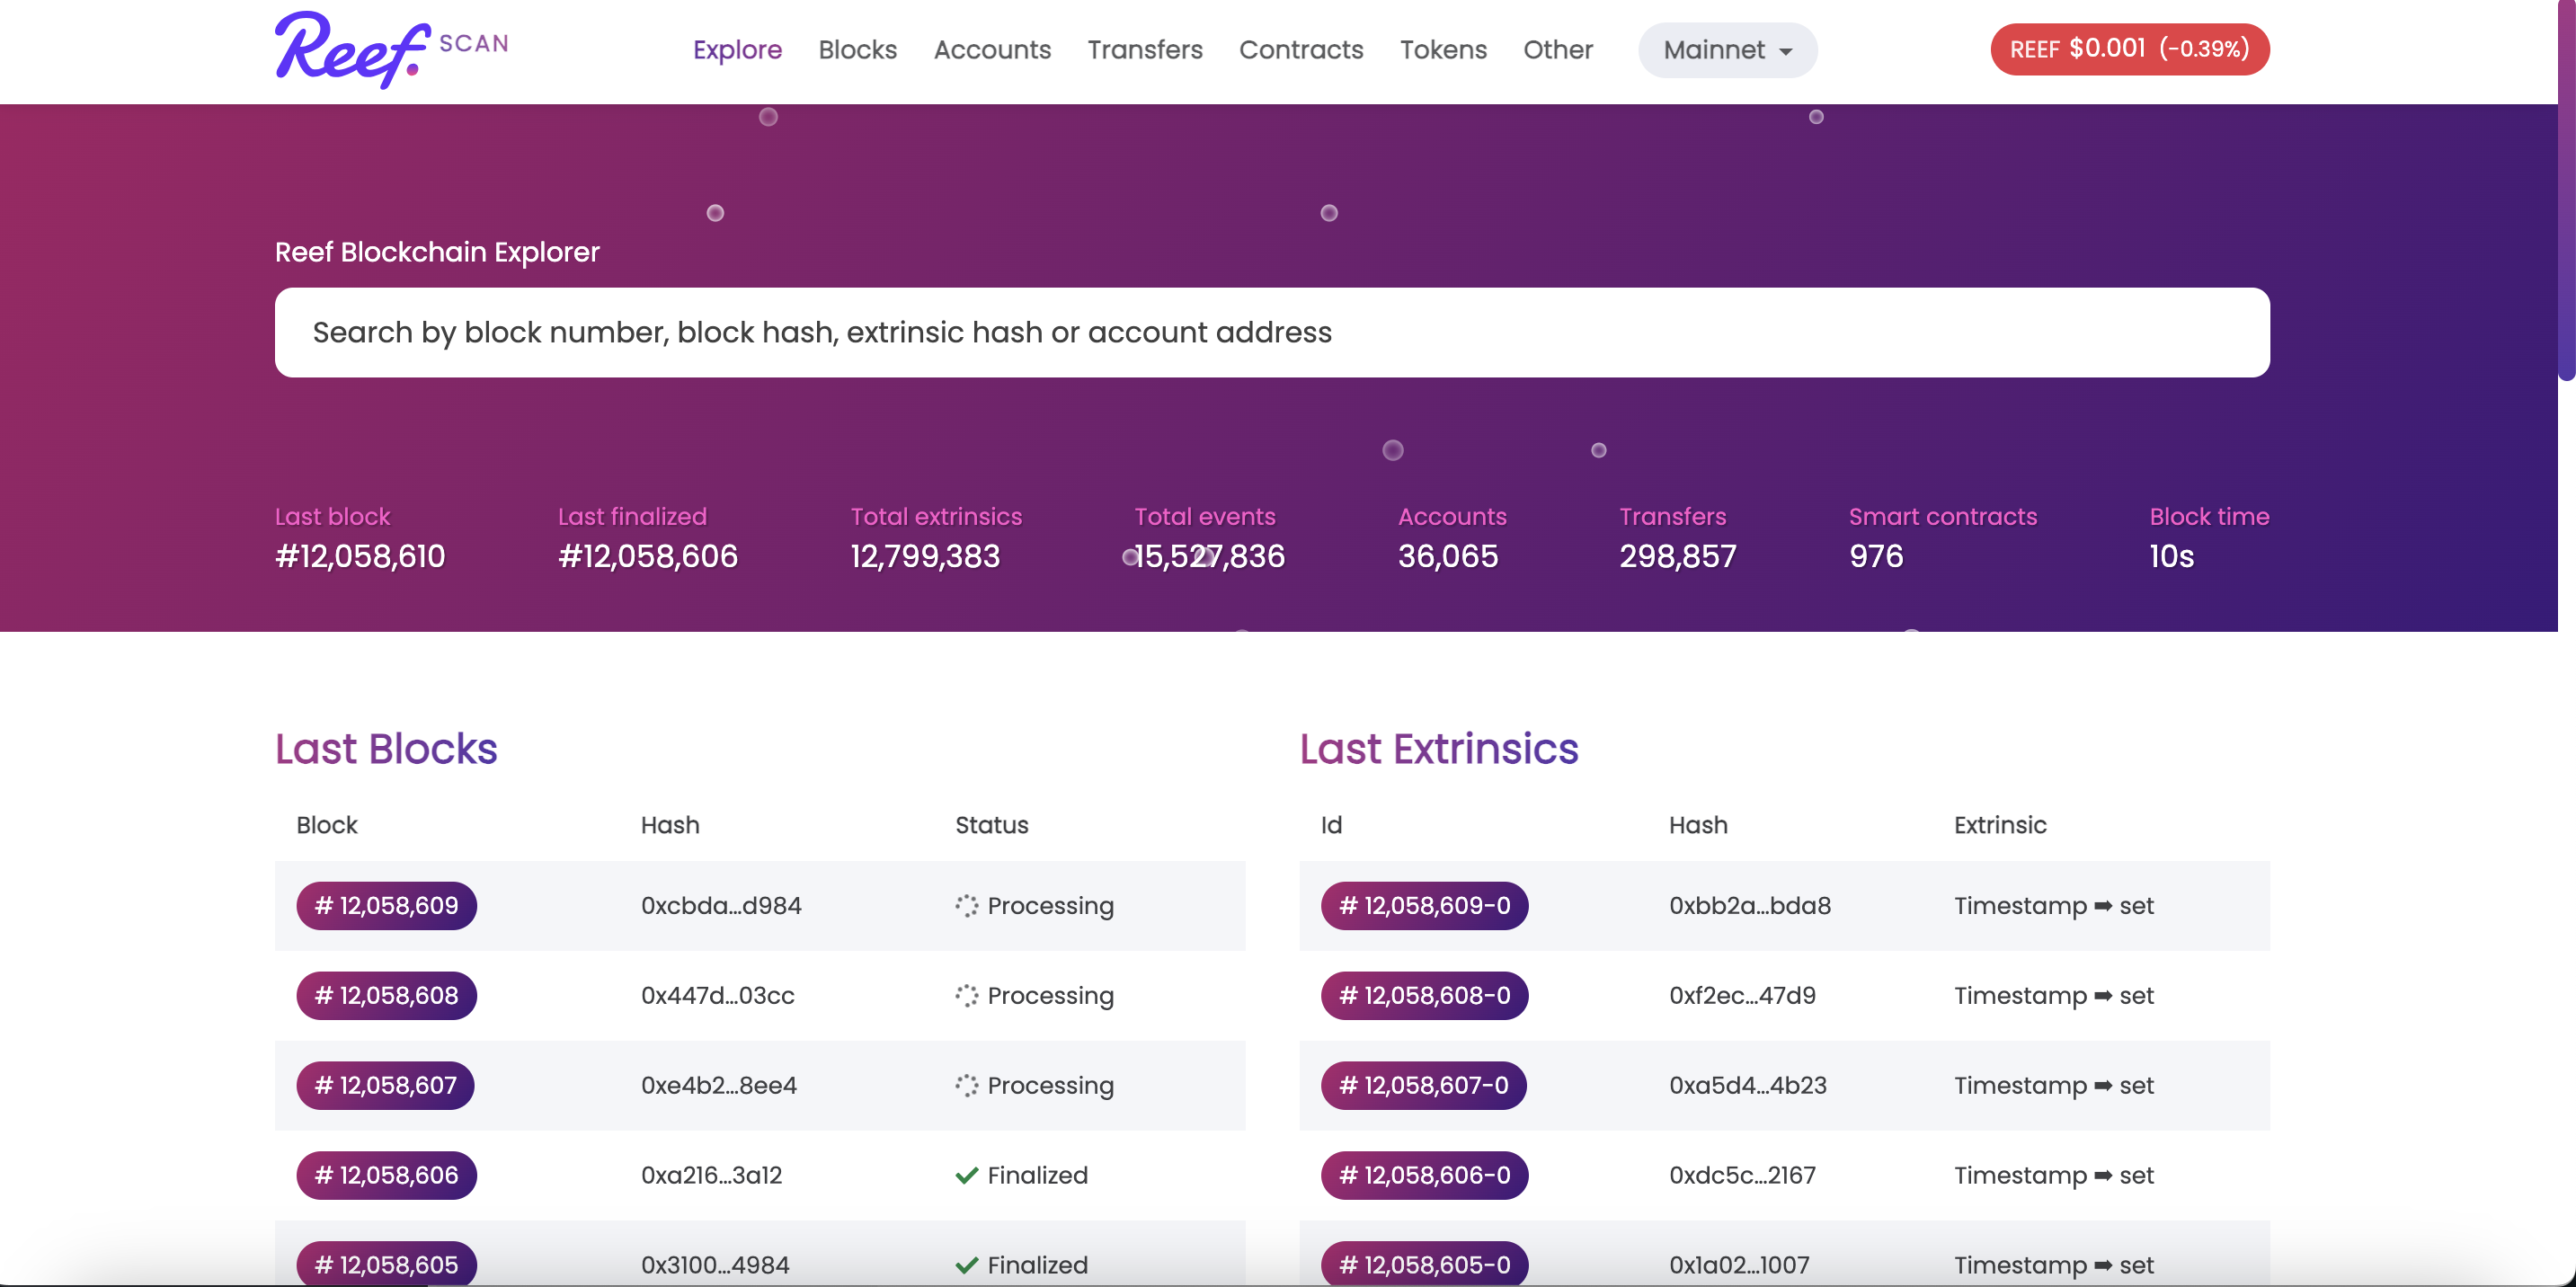Click hash 0xa216...3a12 in Last Blocks

pos(711,1176)
